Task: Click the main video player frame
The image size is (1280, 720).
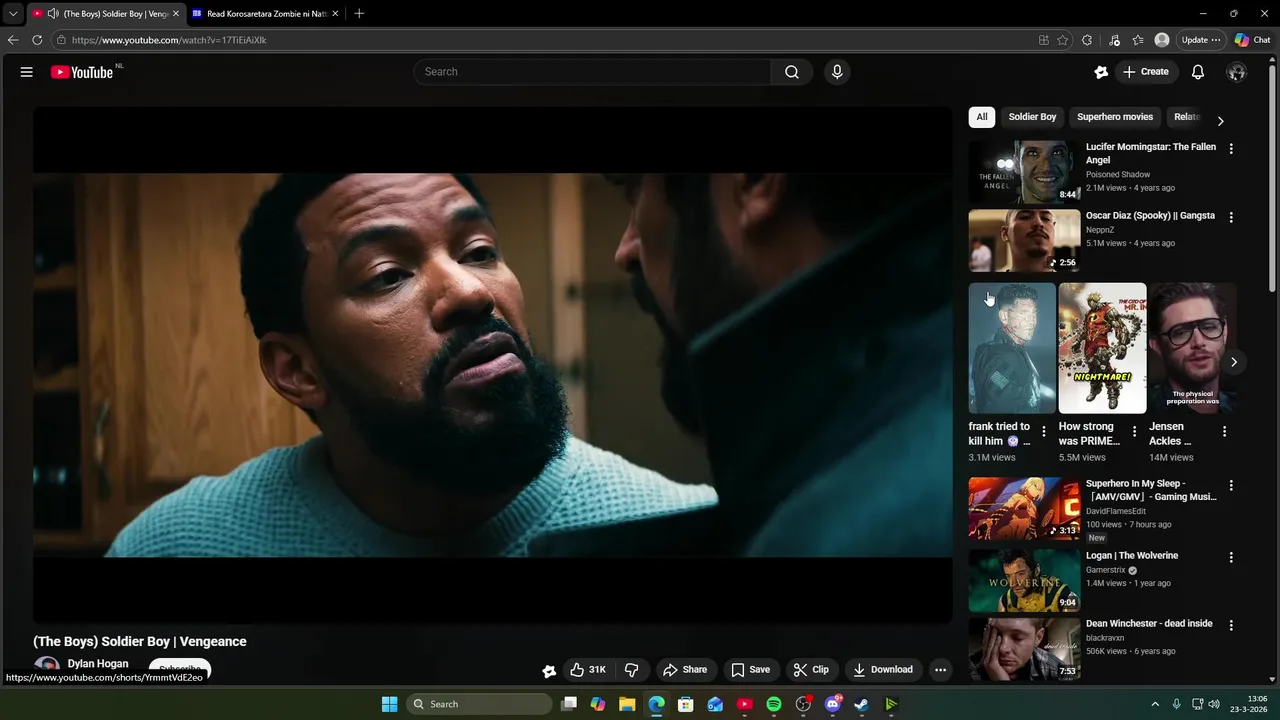Action: click(x=492, y=365)
